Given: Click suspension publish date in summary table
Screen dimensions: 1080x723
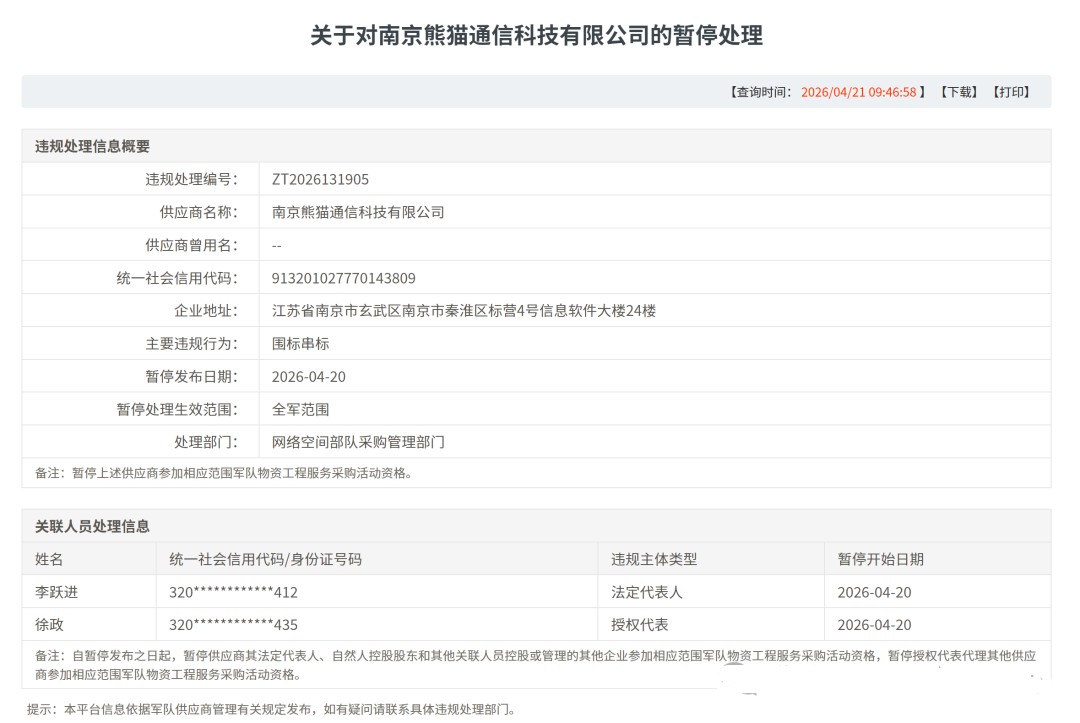Looking at the screenshot, I should pos(308,377).
